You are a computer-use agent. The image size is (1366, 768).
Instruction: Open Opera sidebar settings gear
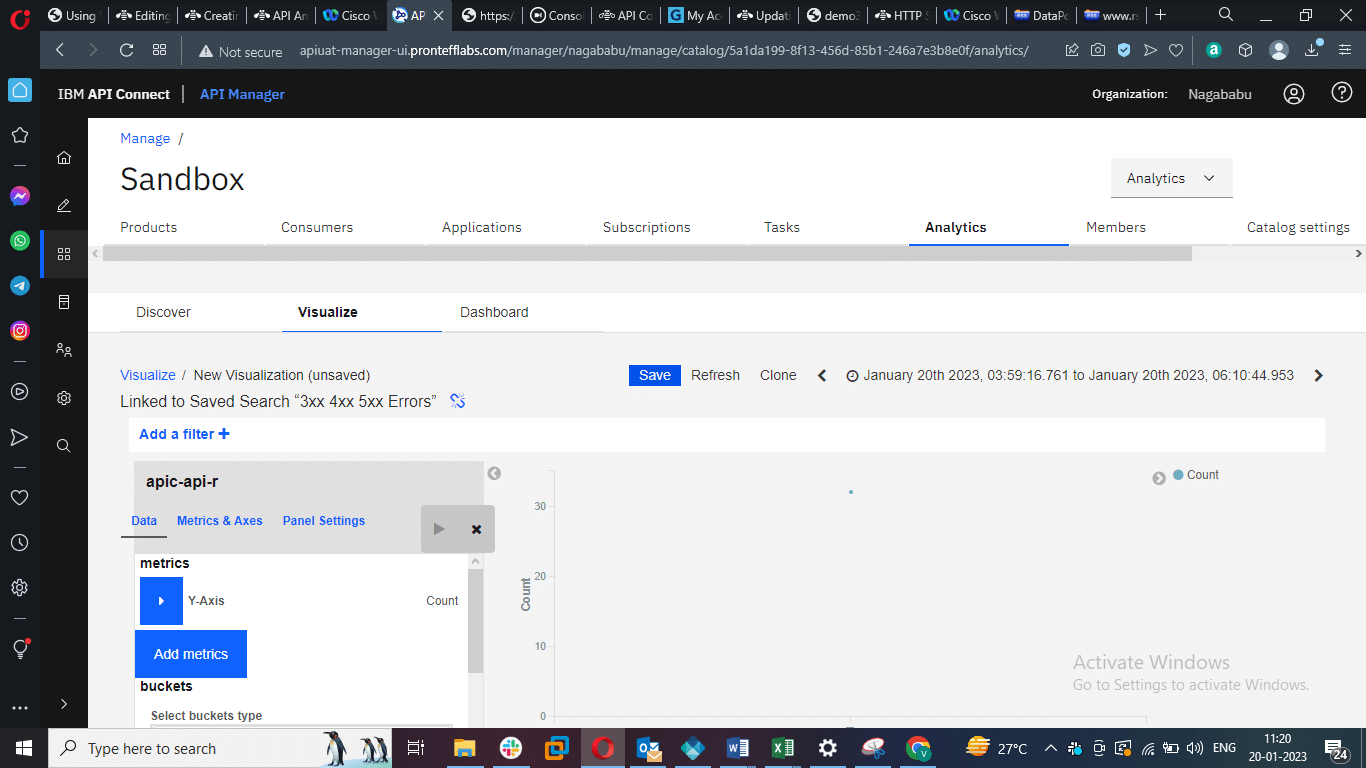click(19, 588)
